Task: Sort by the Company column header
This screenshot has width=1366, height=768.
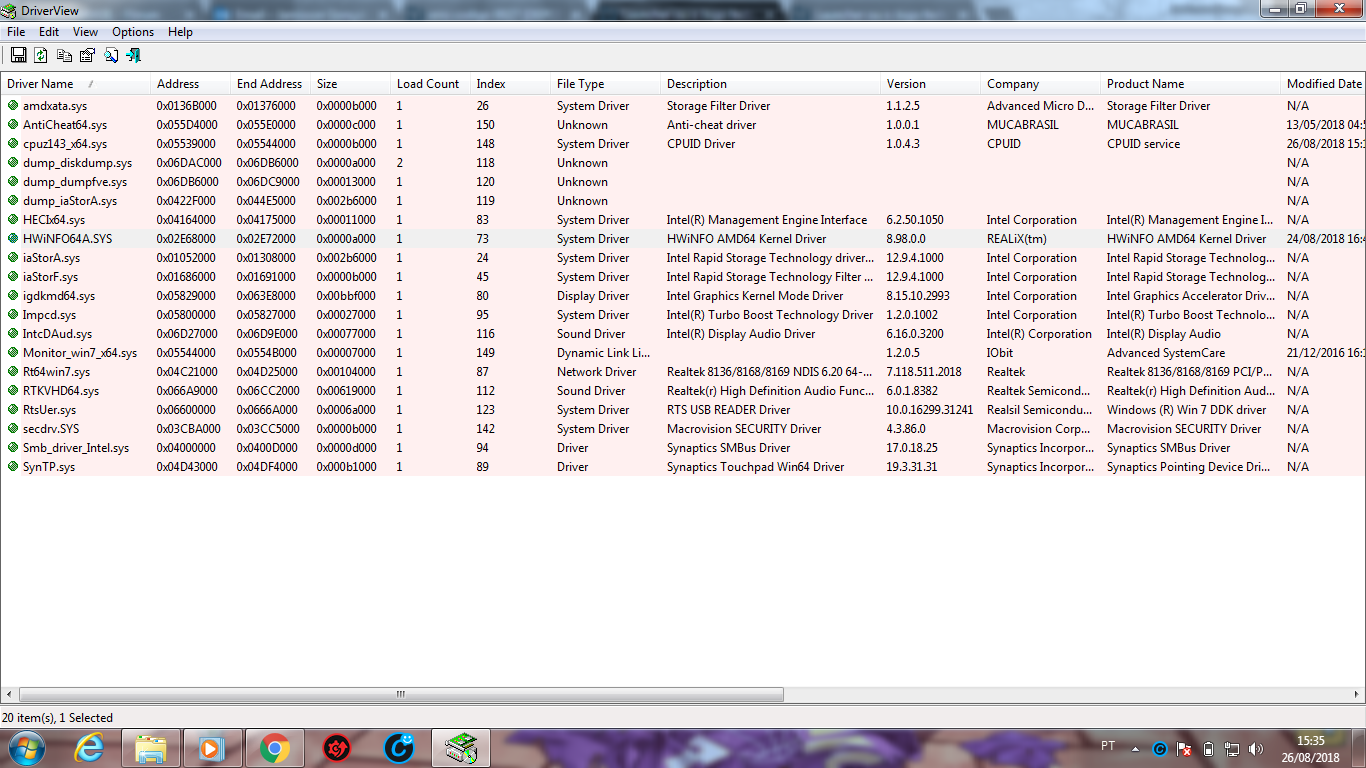Action: [x=1012, y=84]
